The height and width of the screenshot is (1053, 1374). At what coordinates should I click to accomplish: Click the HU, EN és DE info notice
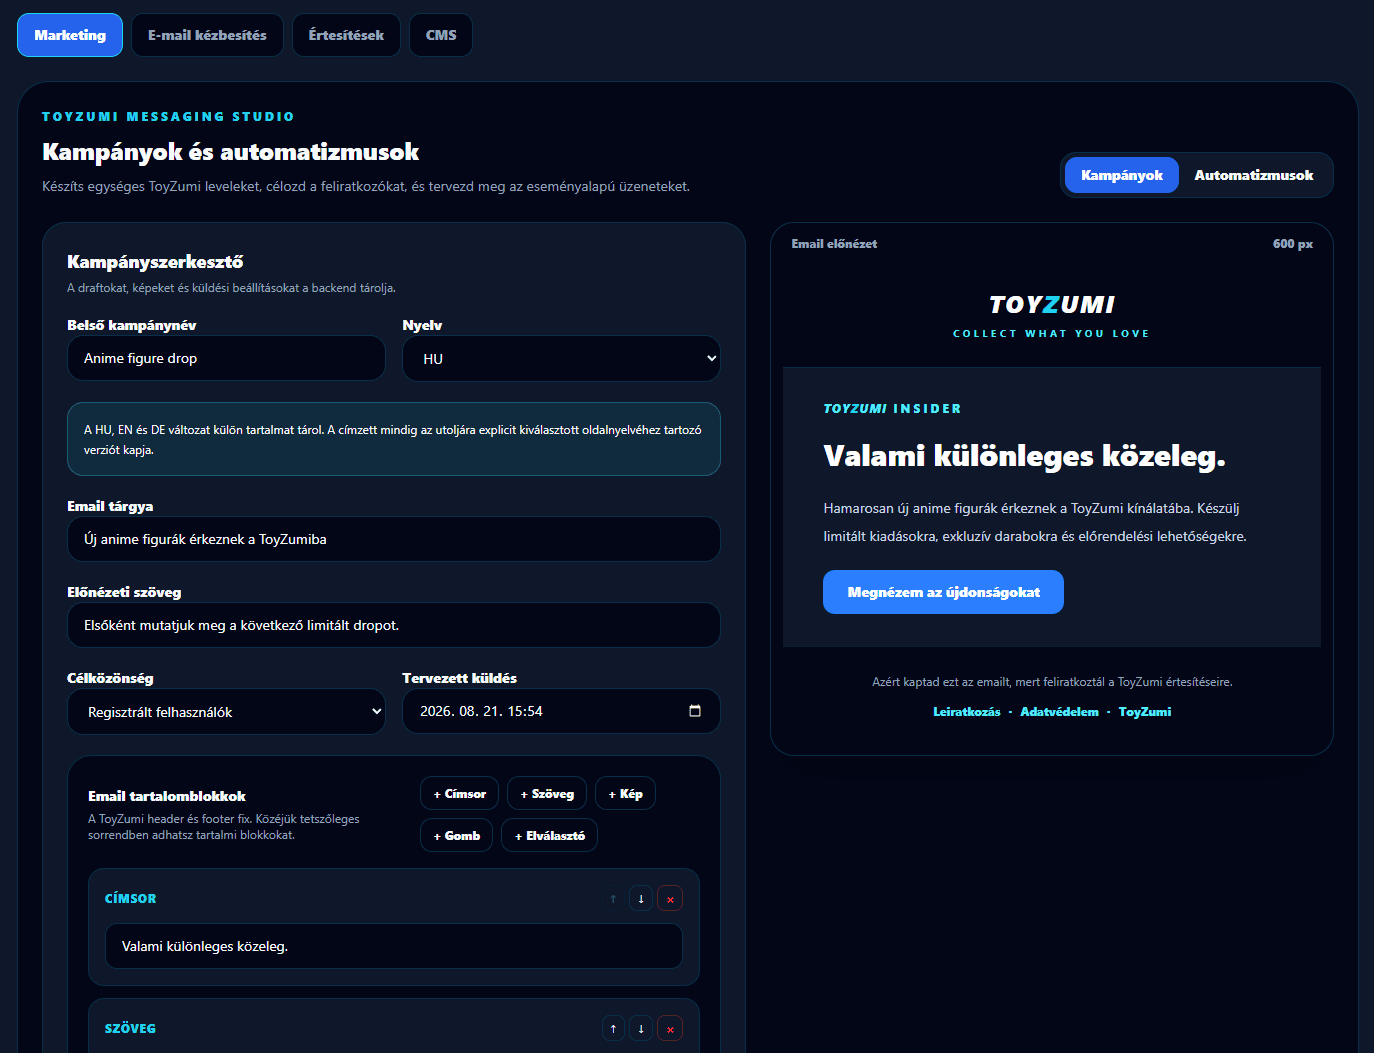pos(394,439)
